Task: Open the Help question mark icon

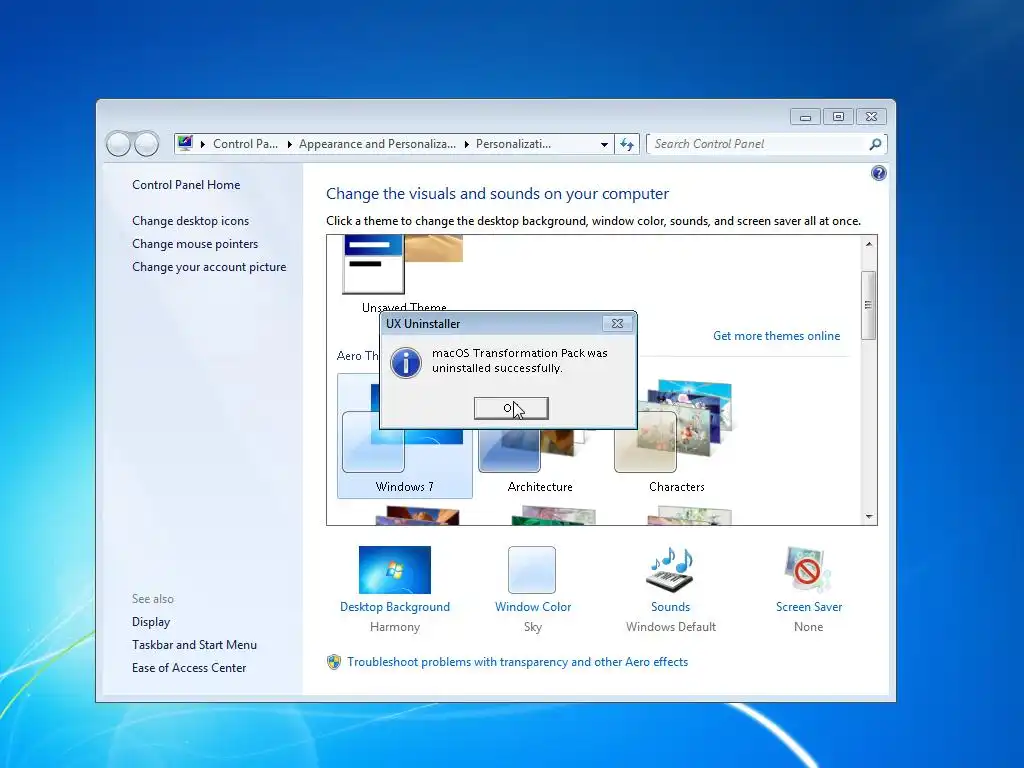Action: click(x=878, y=173)
